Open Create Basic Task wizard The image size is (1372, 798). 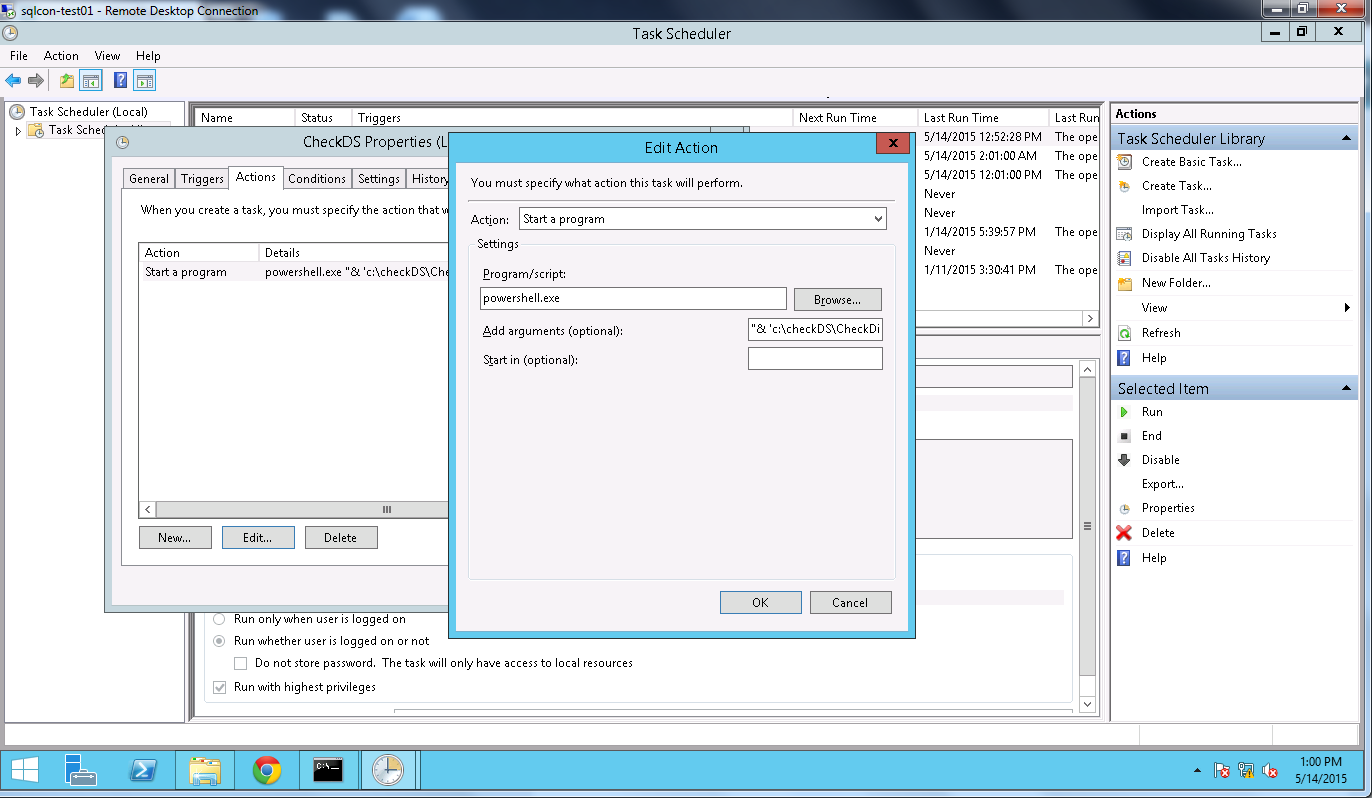coord(1191,162)
